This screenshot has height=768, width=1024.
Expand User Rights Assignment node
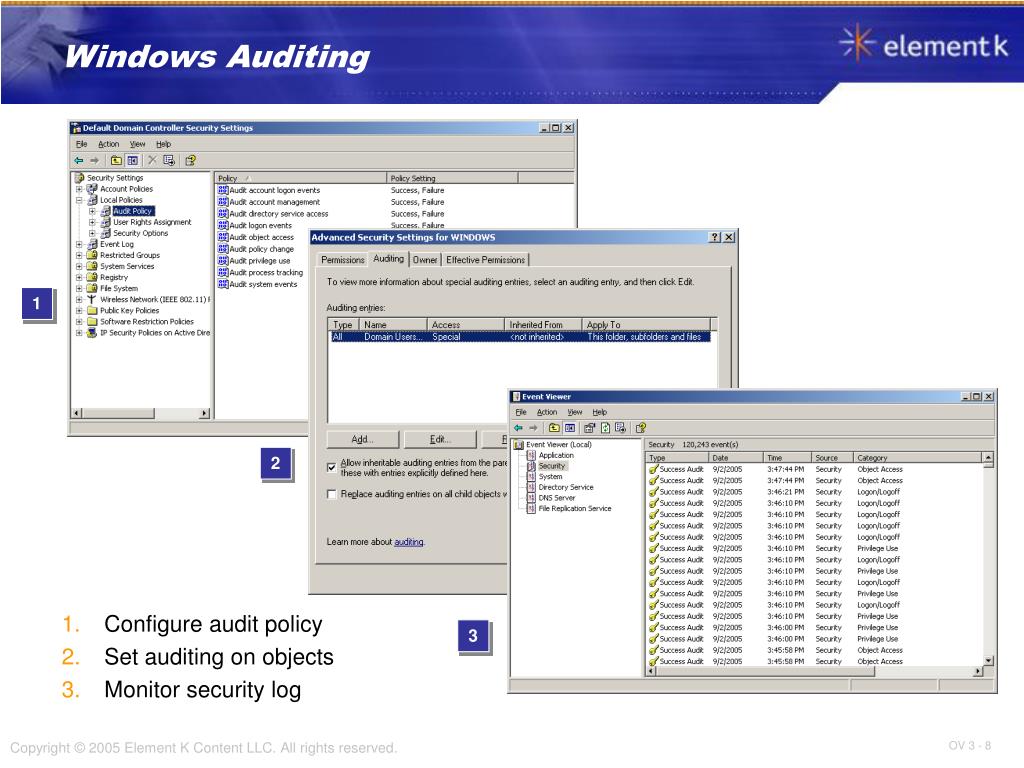(92, 222)
